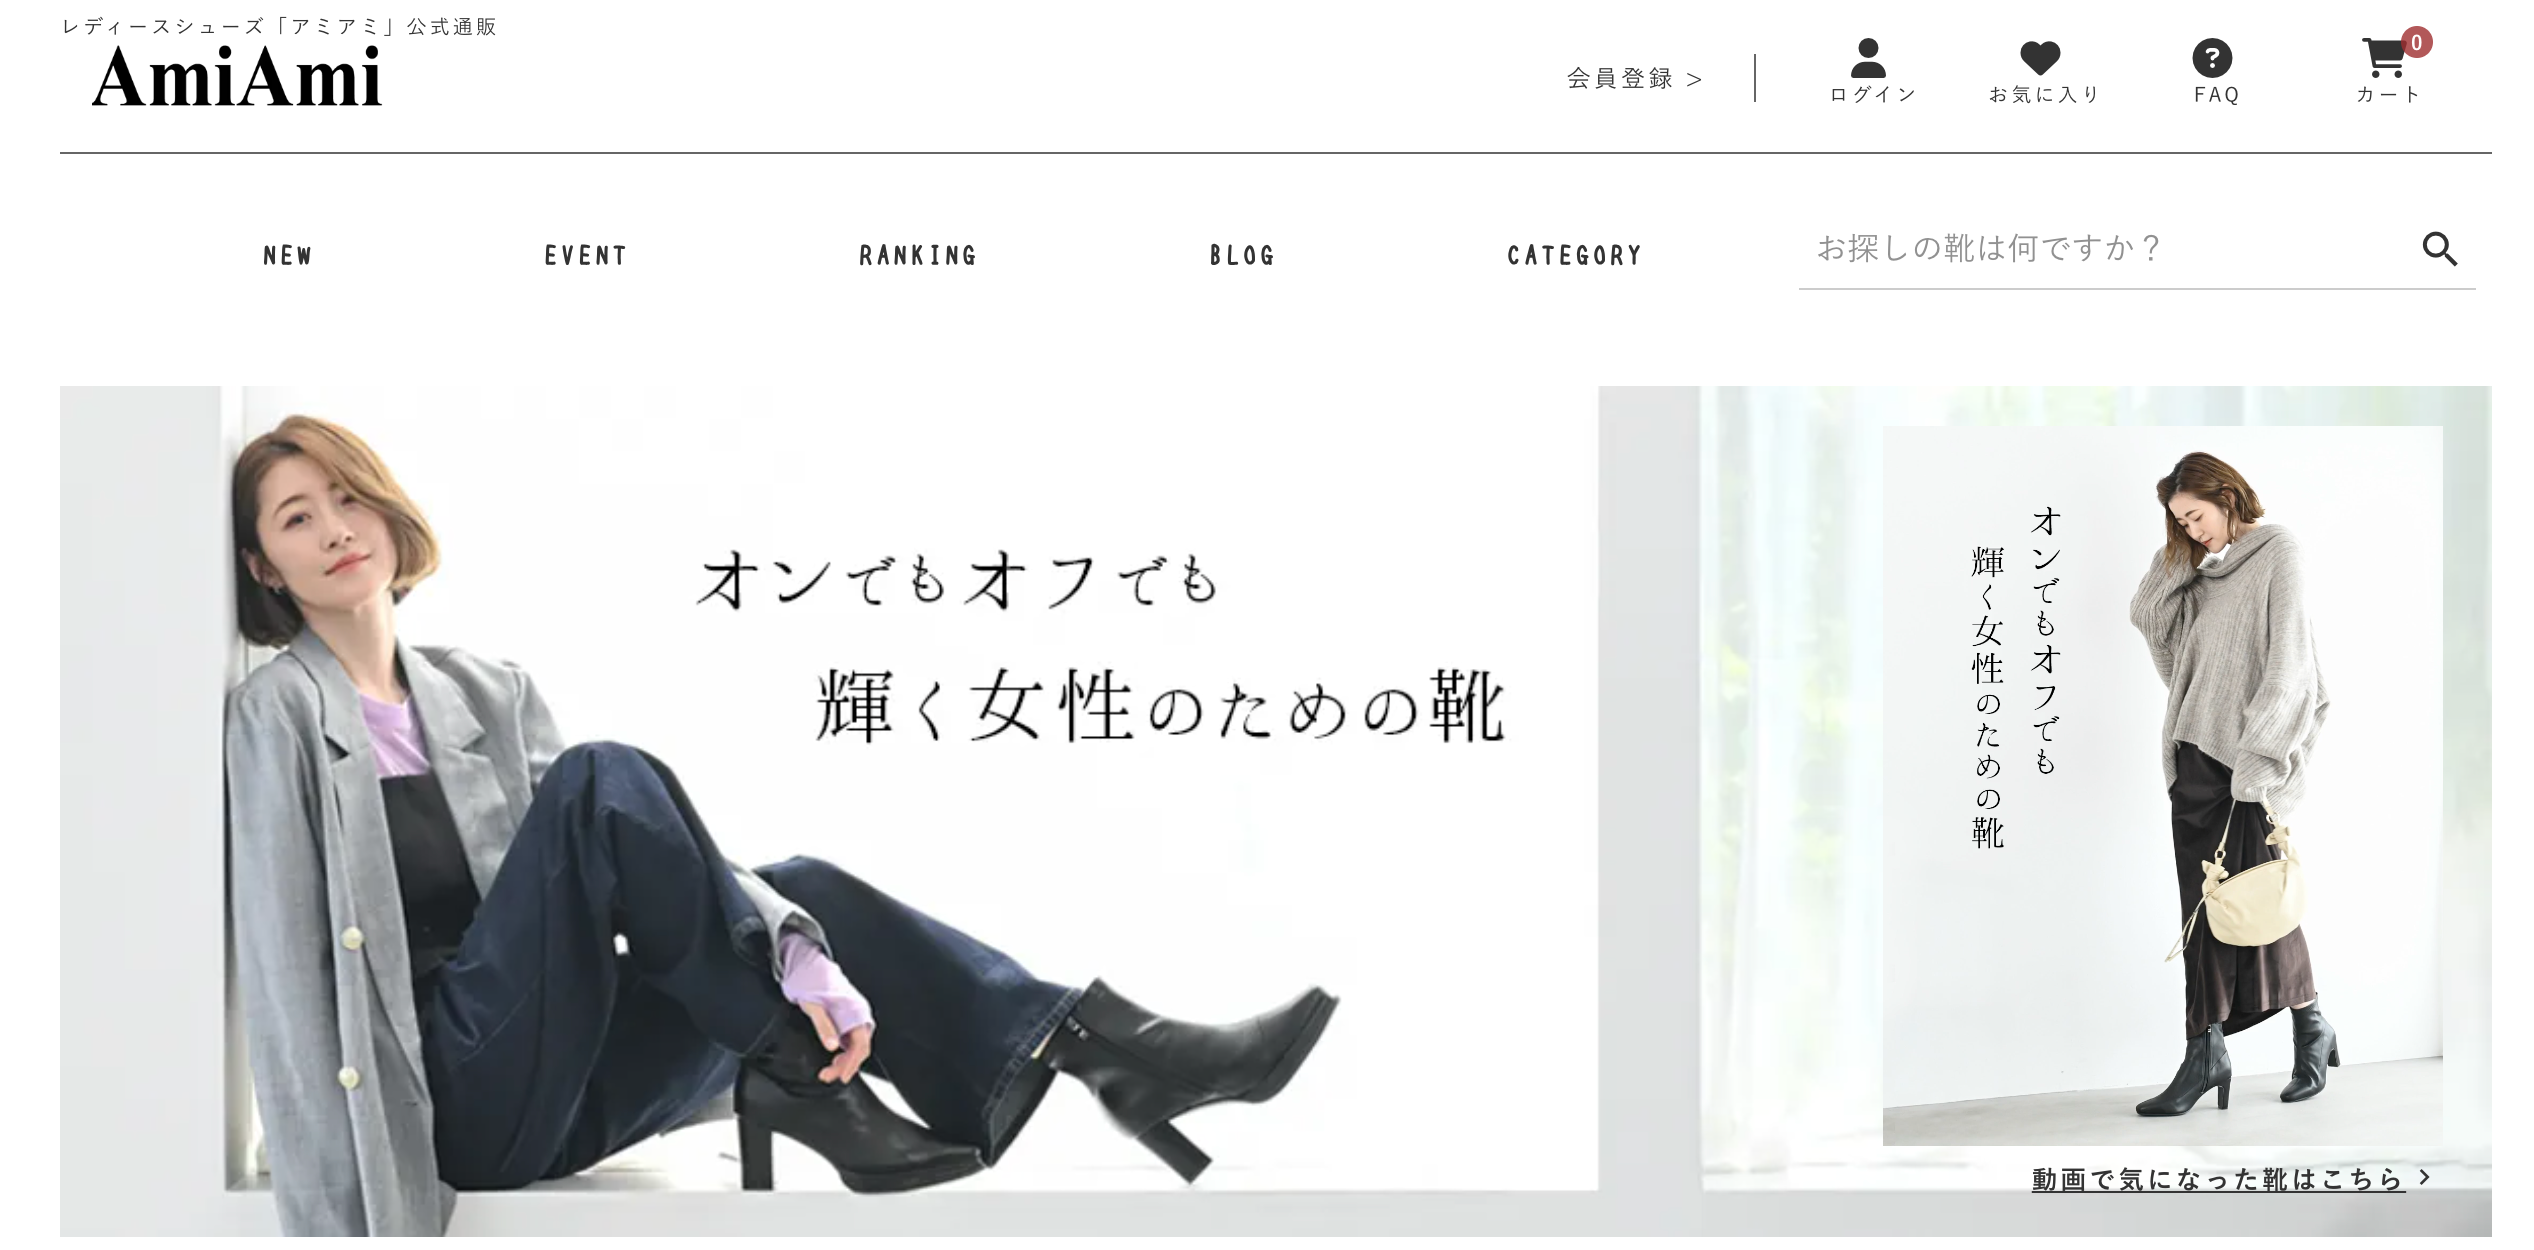
Task: Open the shopping cart icon
Action: pos(2384,58)
